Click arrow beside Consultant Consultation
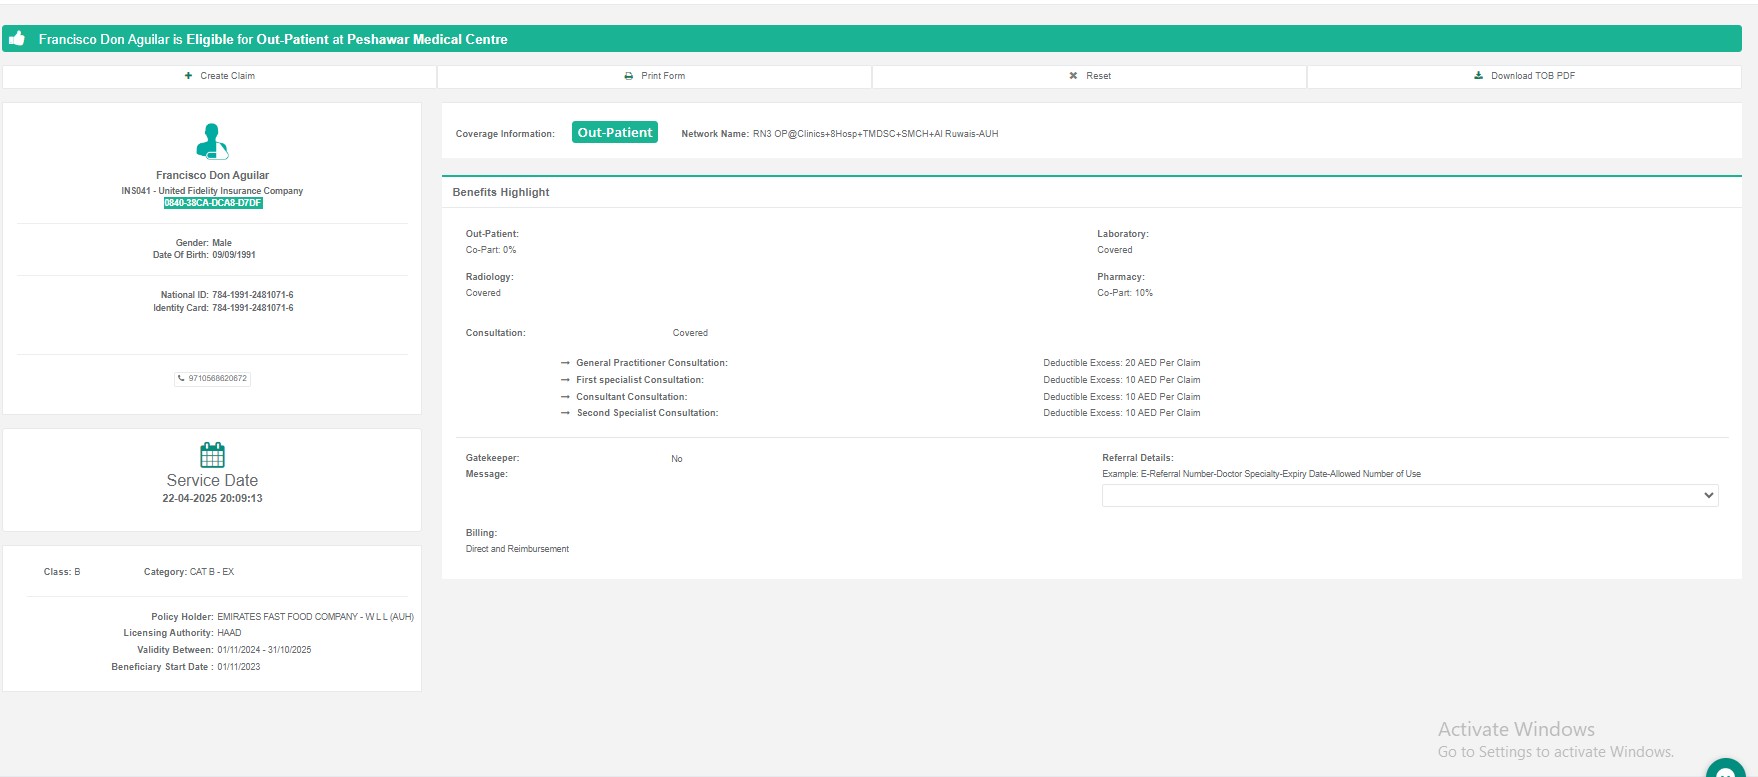Screen dimensions: 1758x777 (565, 397)
